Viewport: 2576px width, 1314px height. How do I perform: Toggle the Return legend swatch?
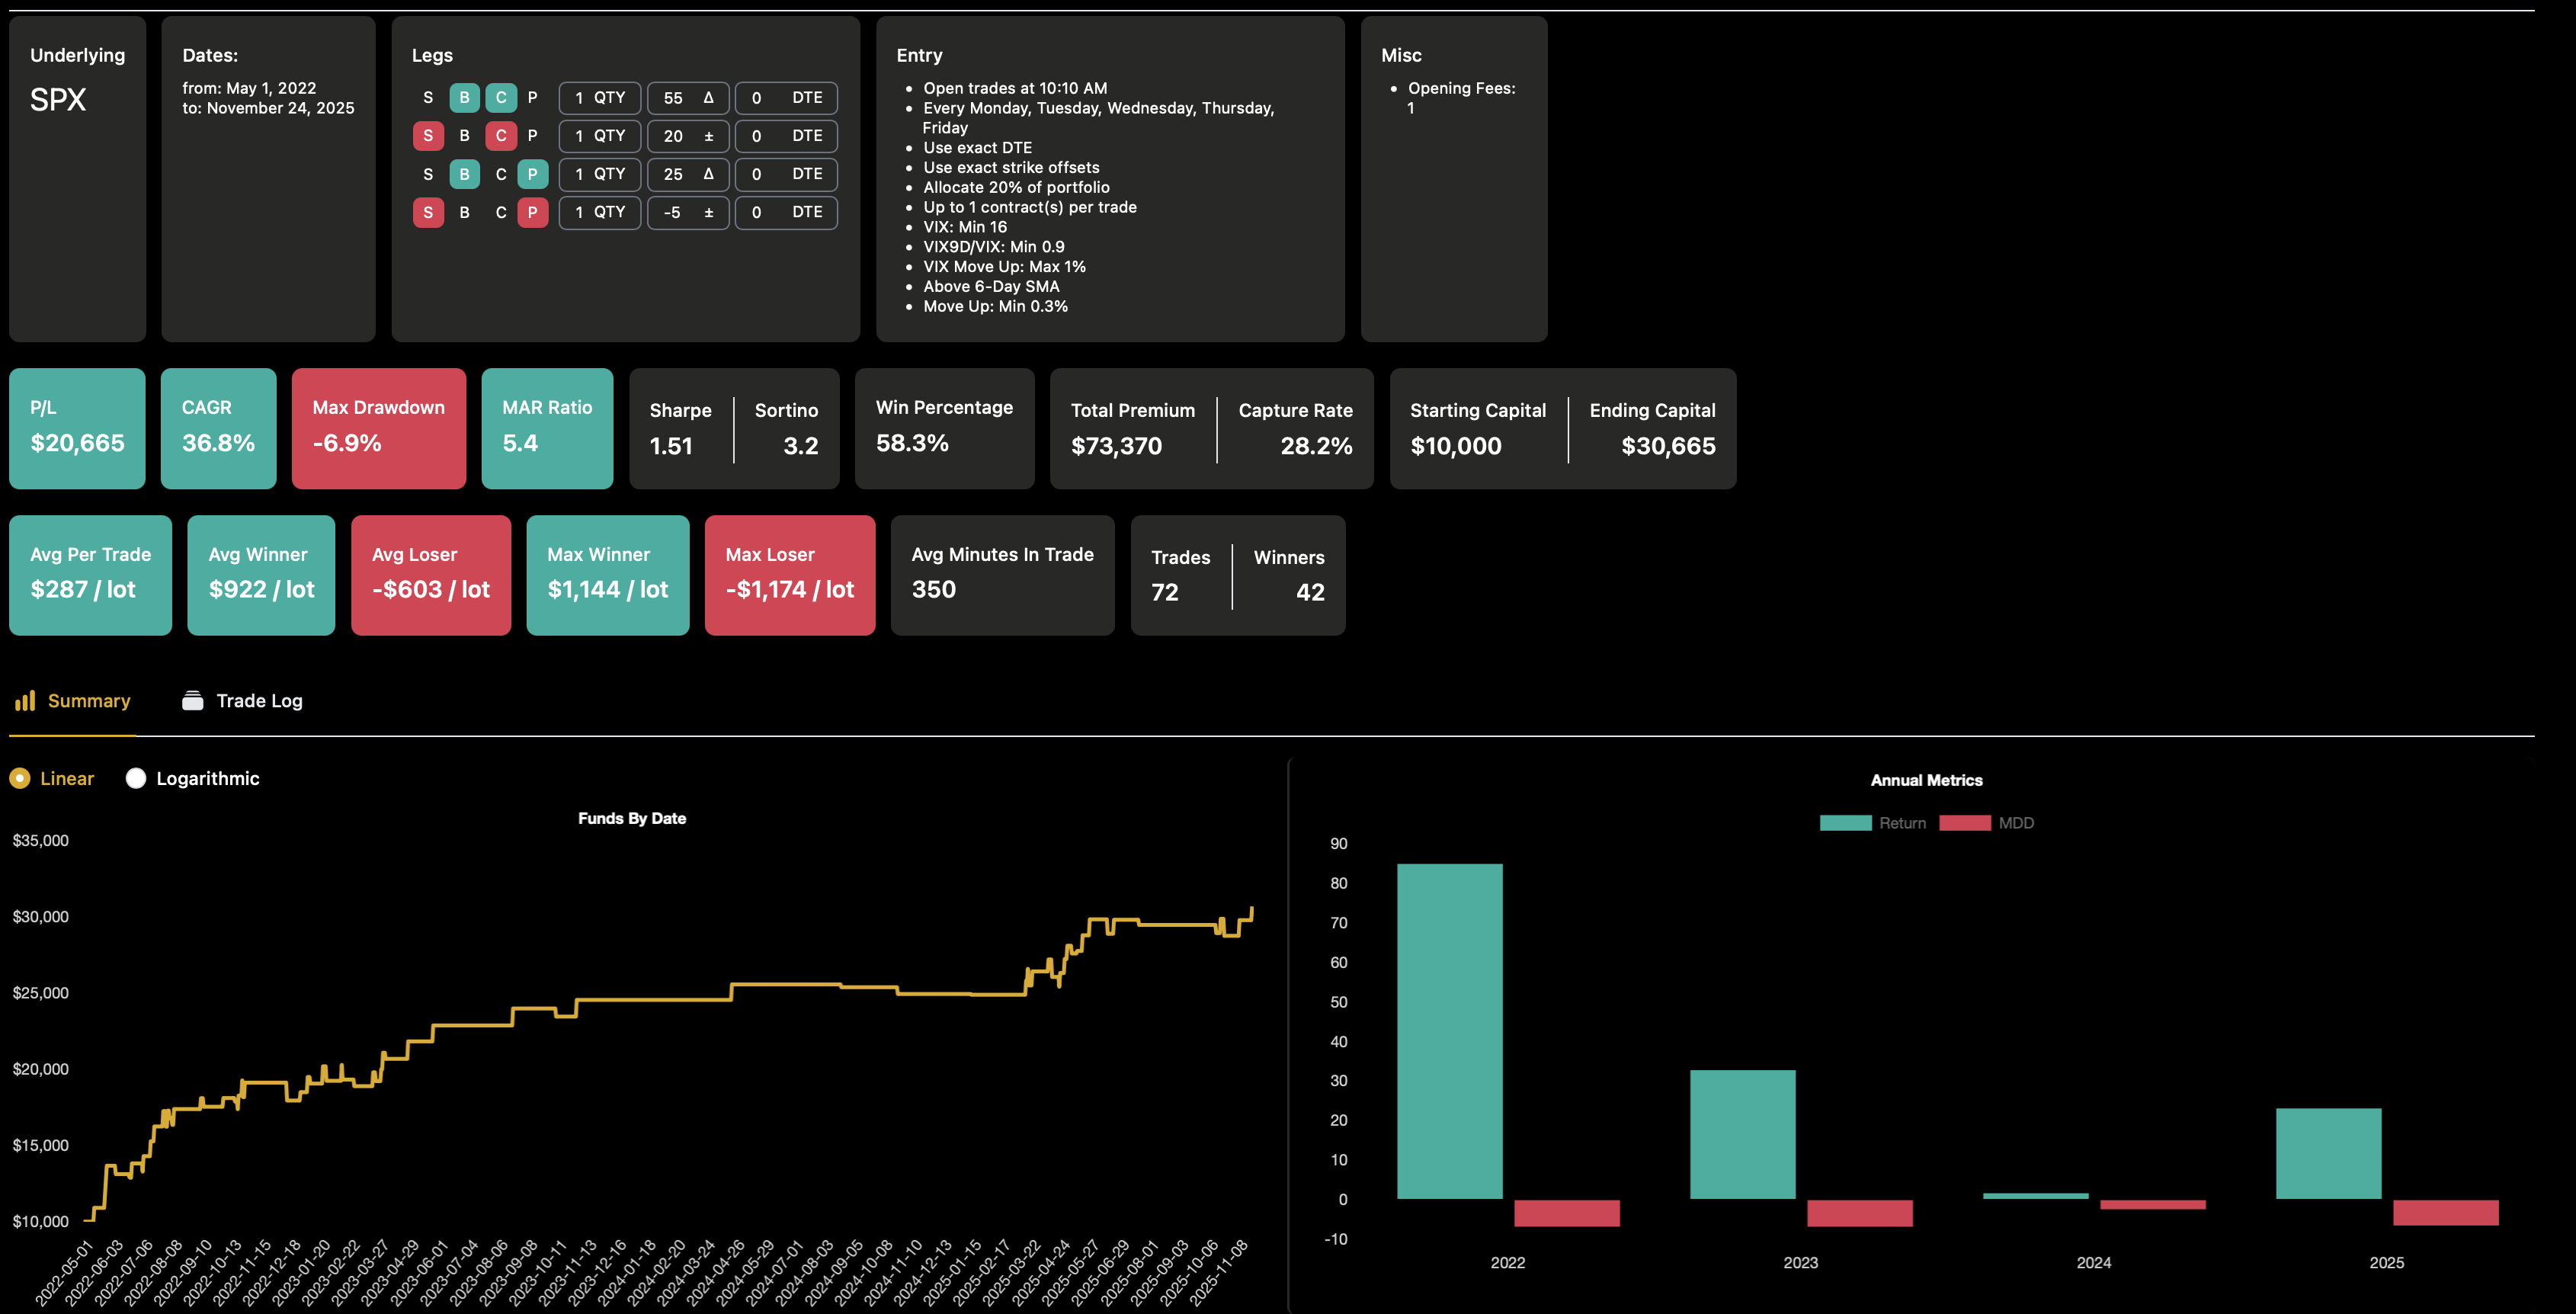(1845, 823)
